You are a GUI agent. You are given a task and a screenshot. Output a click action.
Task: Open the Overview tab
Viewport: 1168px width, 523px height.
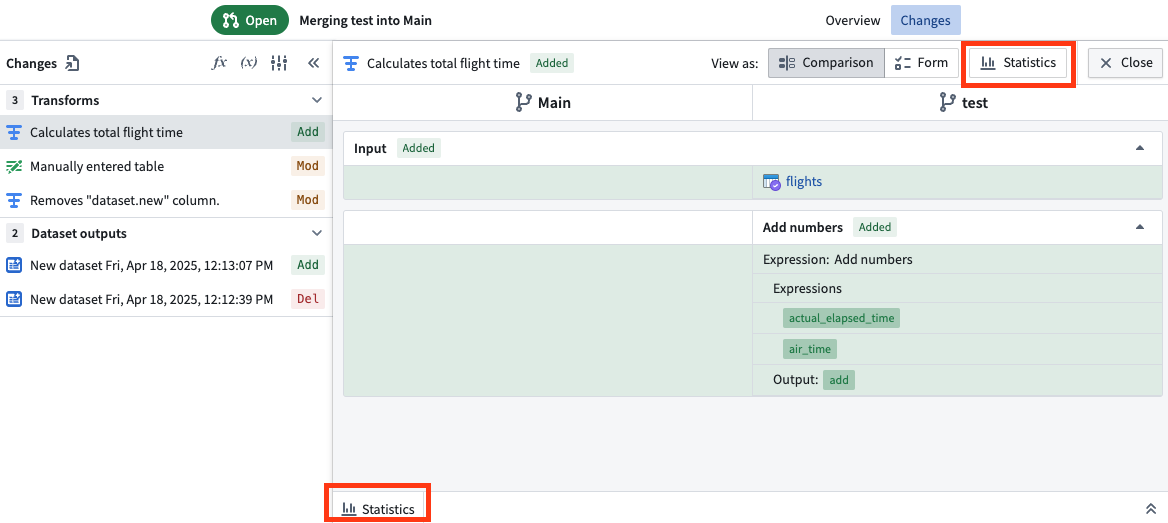[852, 20]
